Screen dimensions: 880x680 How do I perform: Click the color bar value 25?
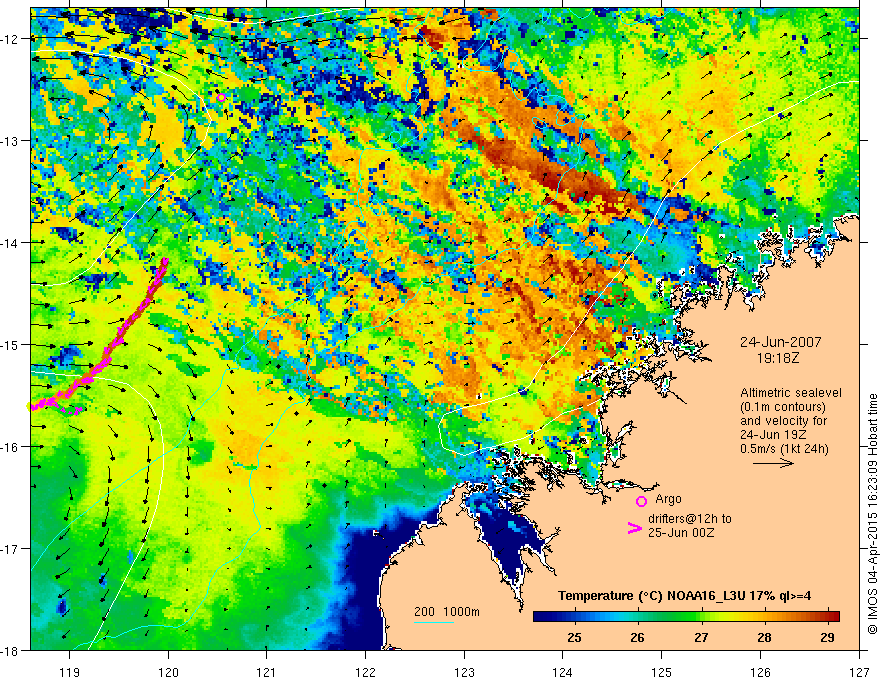pos(574,637)
